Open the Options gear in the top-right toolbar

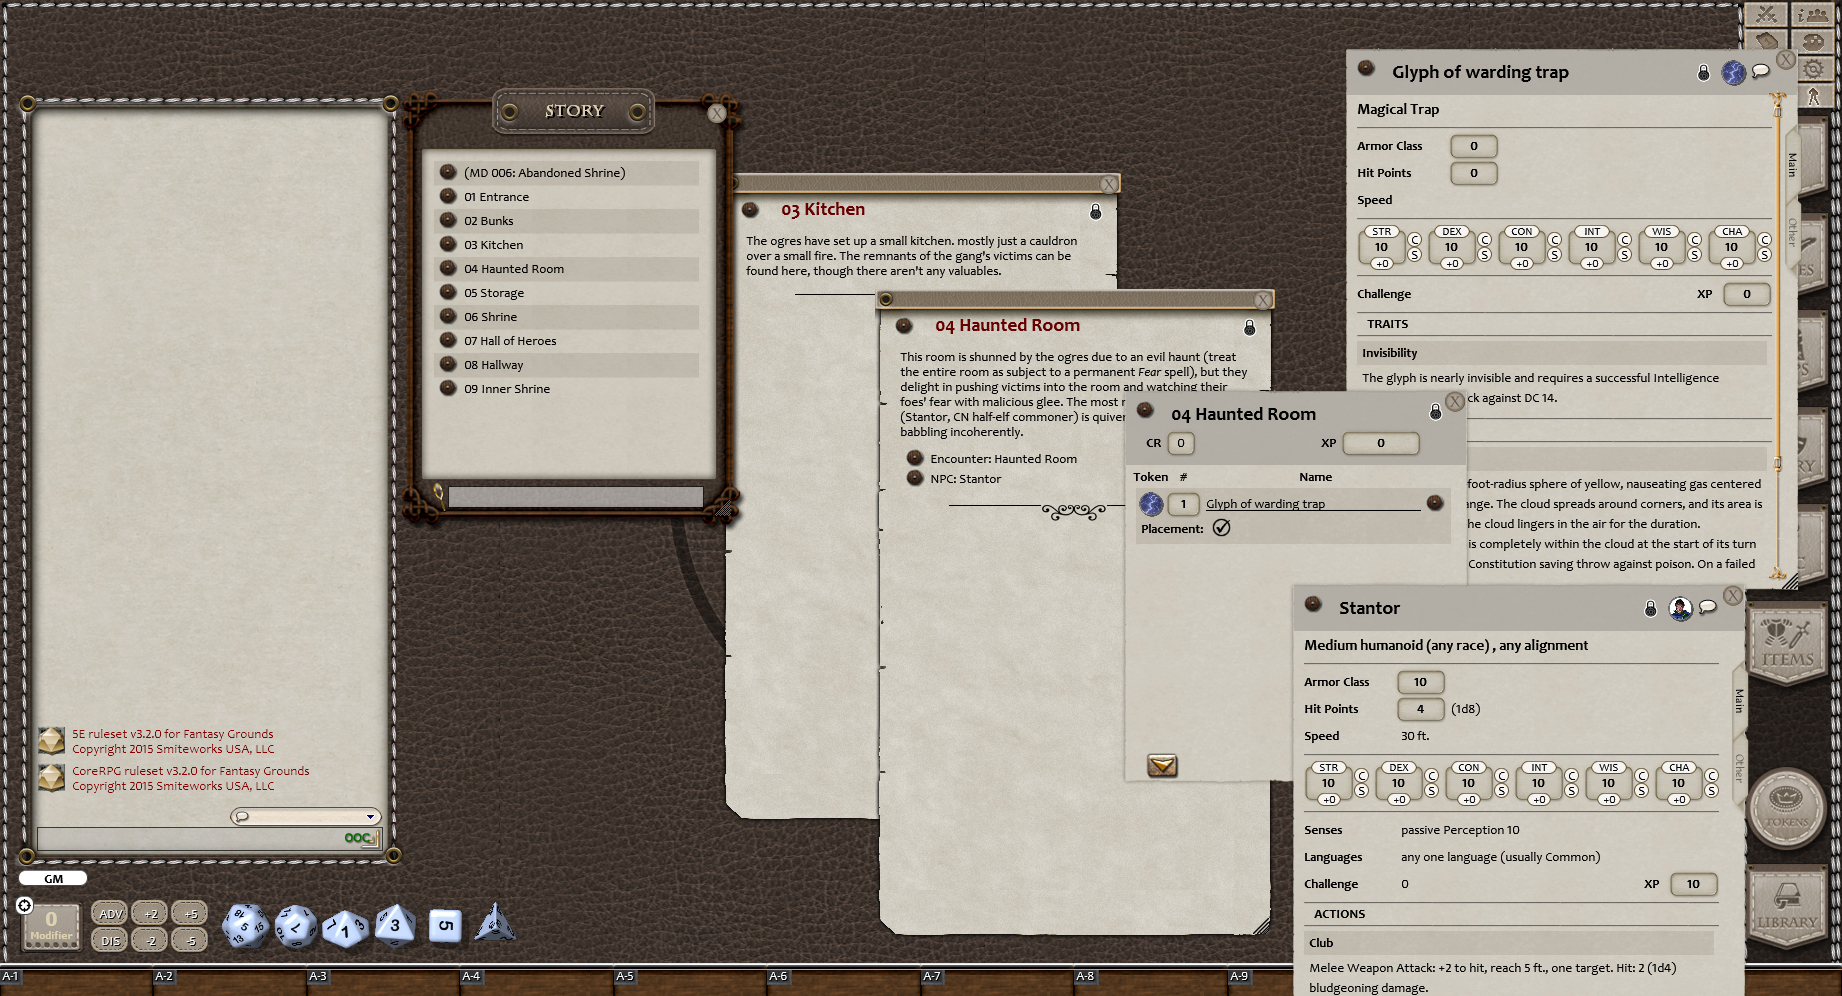(x=1814, y=68)
